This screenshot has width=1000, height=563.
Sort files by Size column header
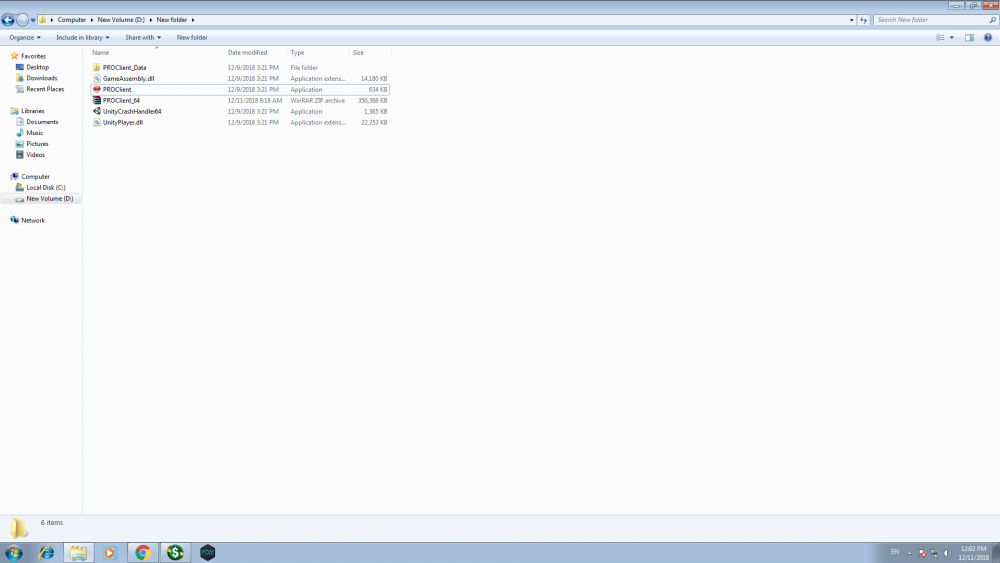point(358,52)
